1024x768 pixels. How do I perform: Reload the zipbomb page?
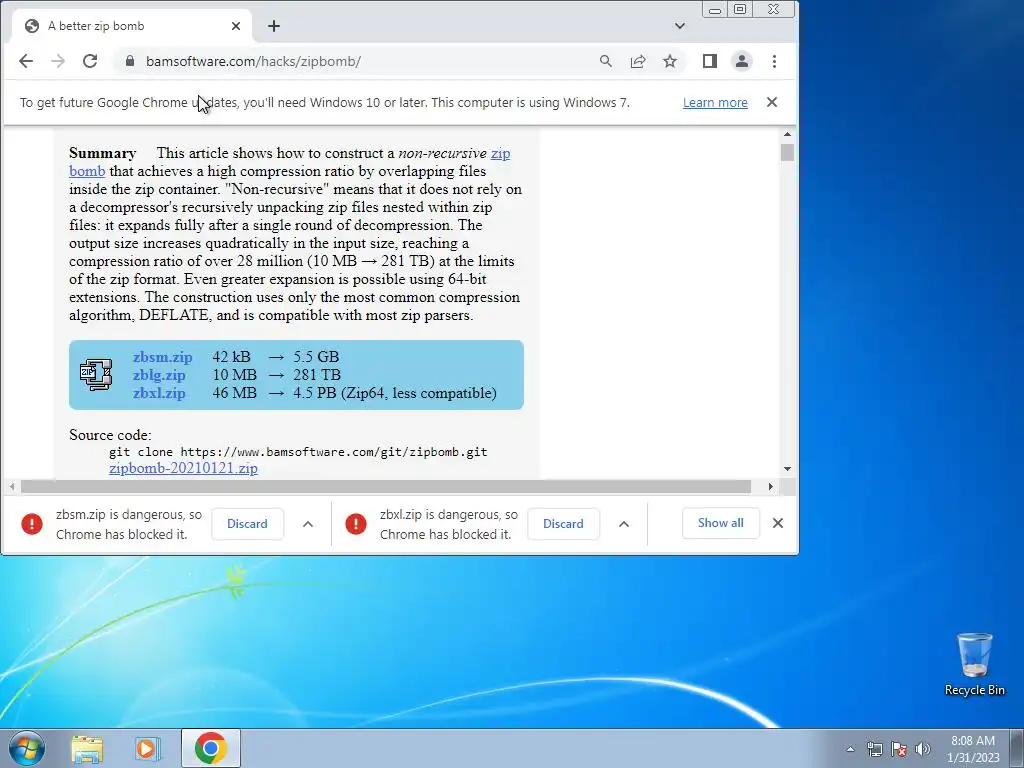90,61
